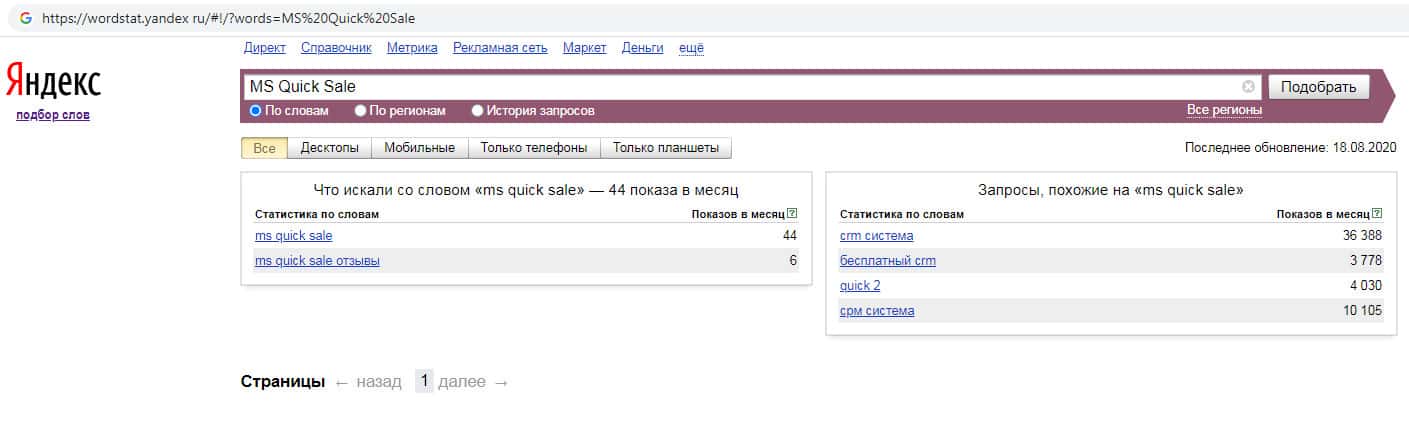Click the 'Подобрать' button

click(x=1319, y=87)
